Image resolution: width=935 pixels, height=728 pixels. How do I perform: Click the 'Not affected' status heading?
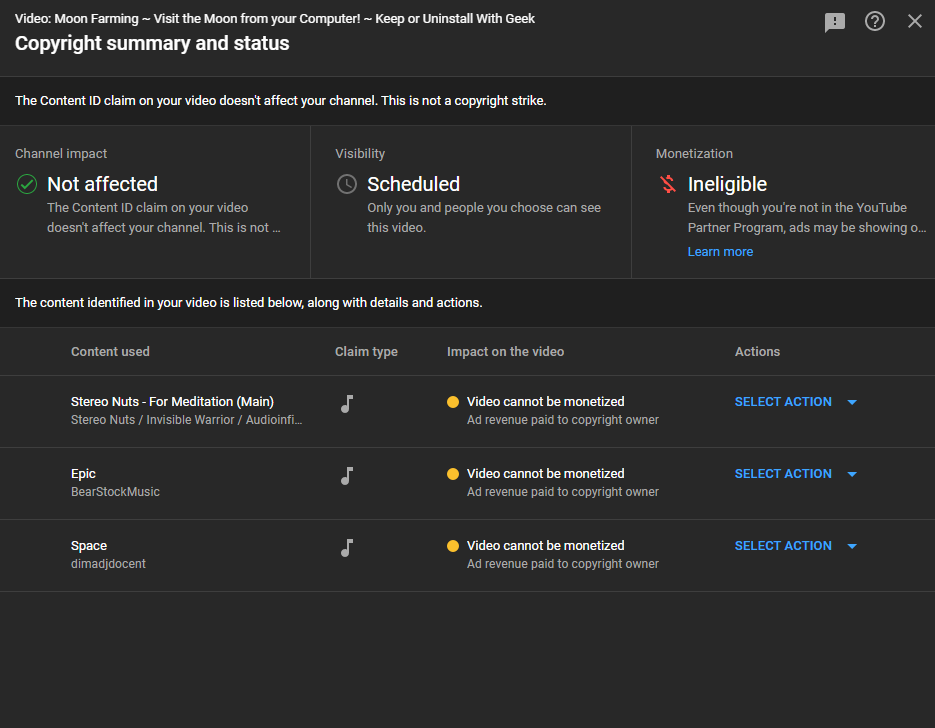click(103, 184)
